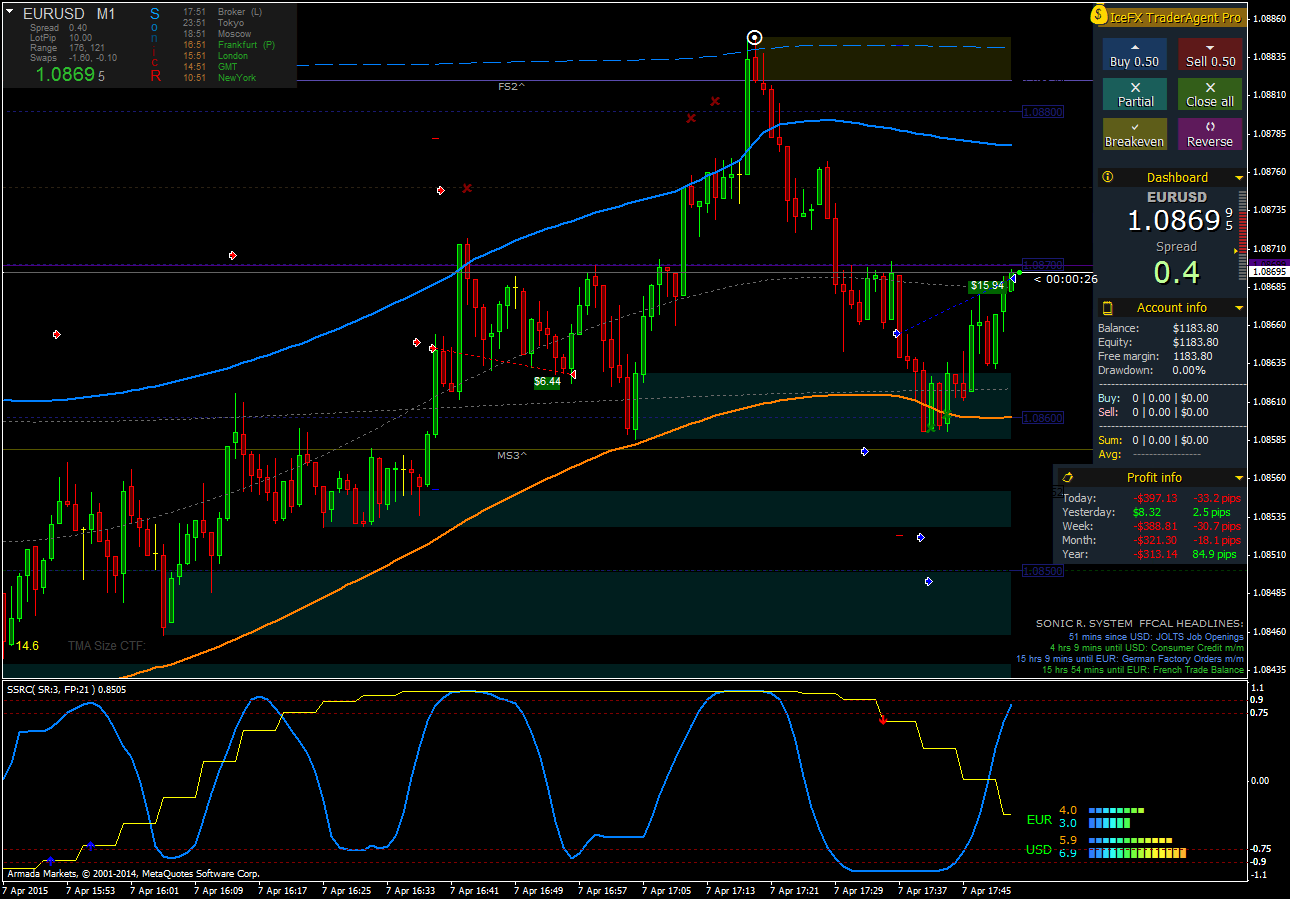Click the Sell 0.50 button
Screen dimensions: 1290x899
[1210, 54]
